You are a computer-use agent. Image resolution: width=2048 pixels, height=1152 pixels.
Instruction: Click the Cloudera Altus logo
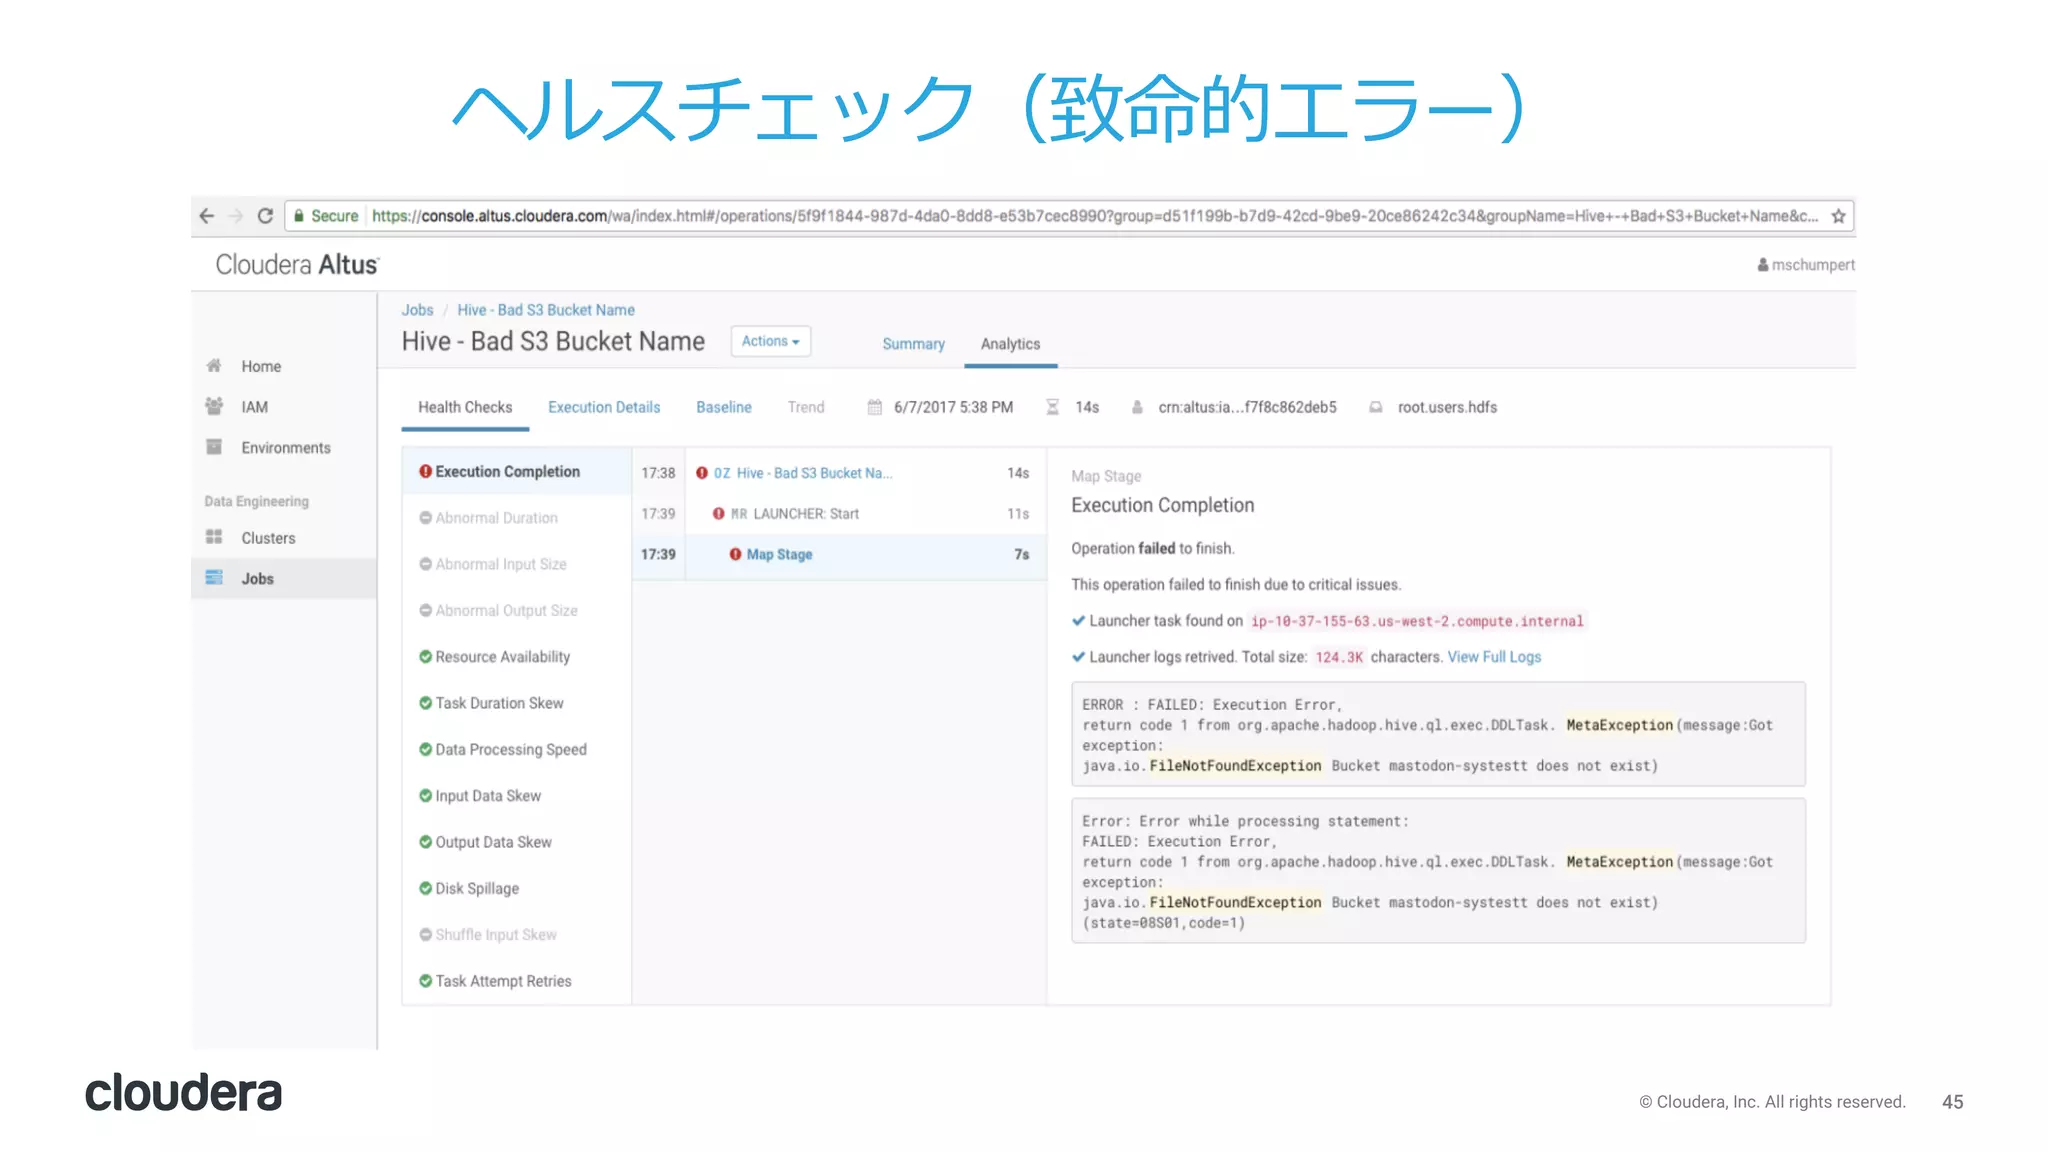[x=297, y=265]
